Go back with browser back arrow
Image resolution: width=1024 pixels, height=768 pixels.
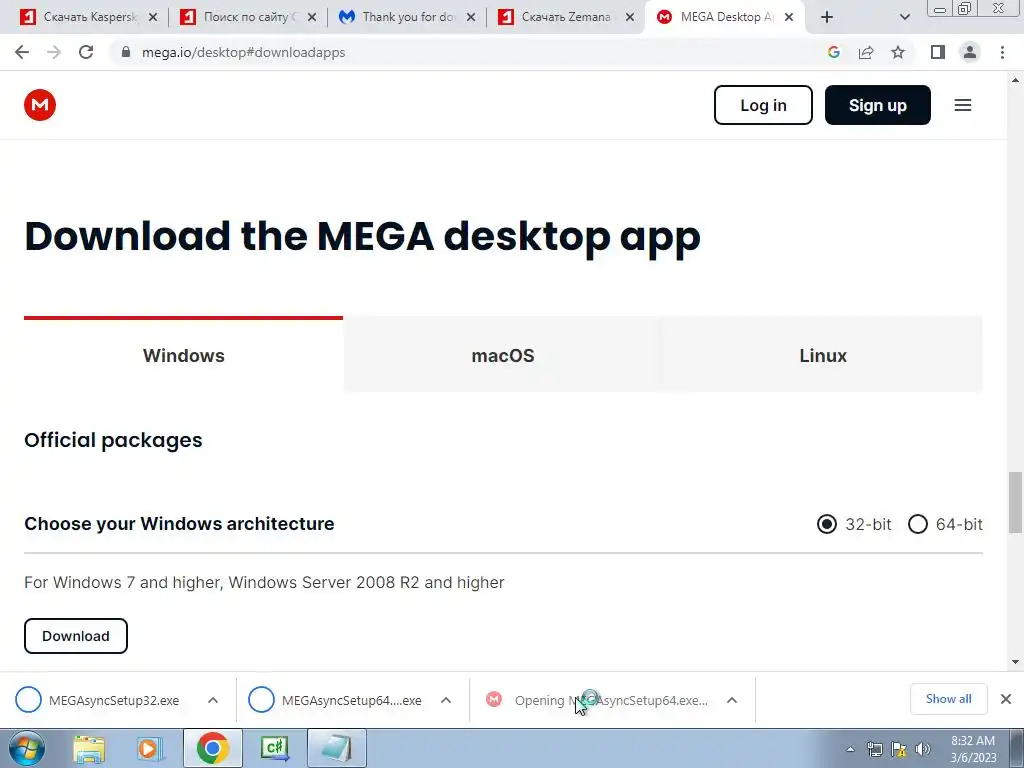(x=22, y=52)
